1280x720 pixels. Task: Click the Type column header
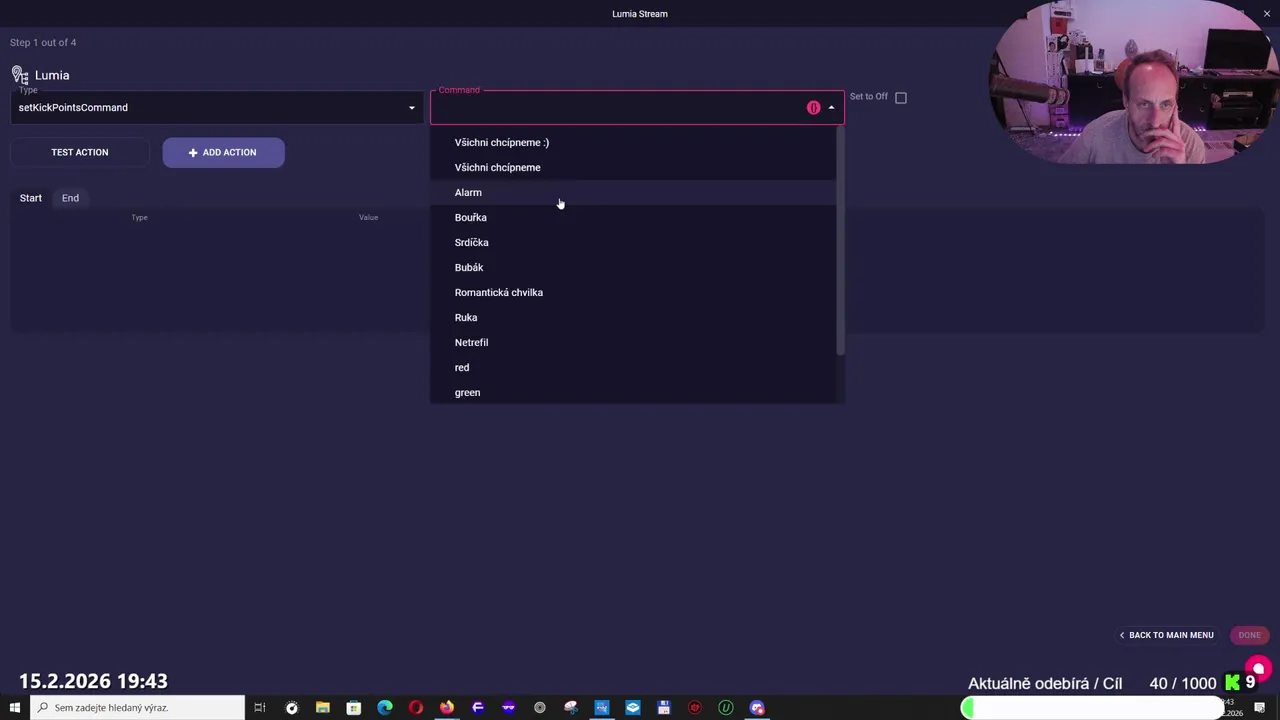coord(140,217)
